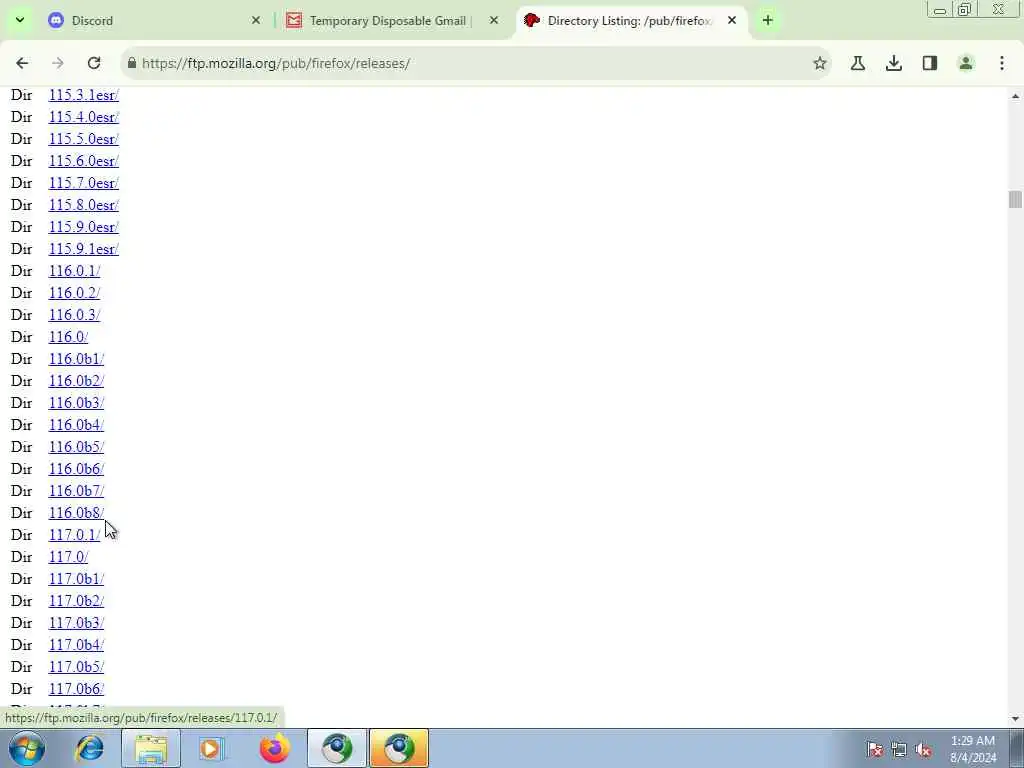Open the 117.0b4/ directory link

(76, 645)
